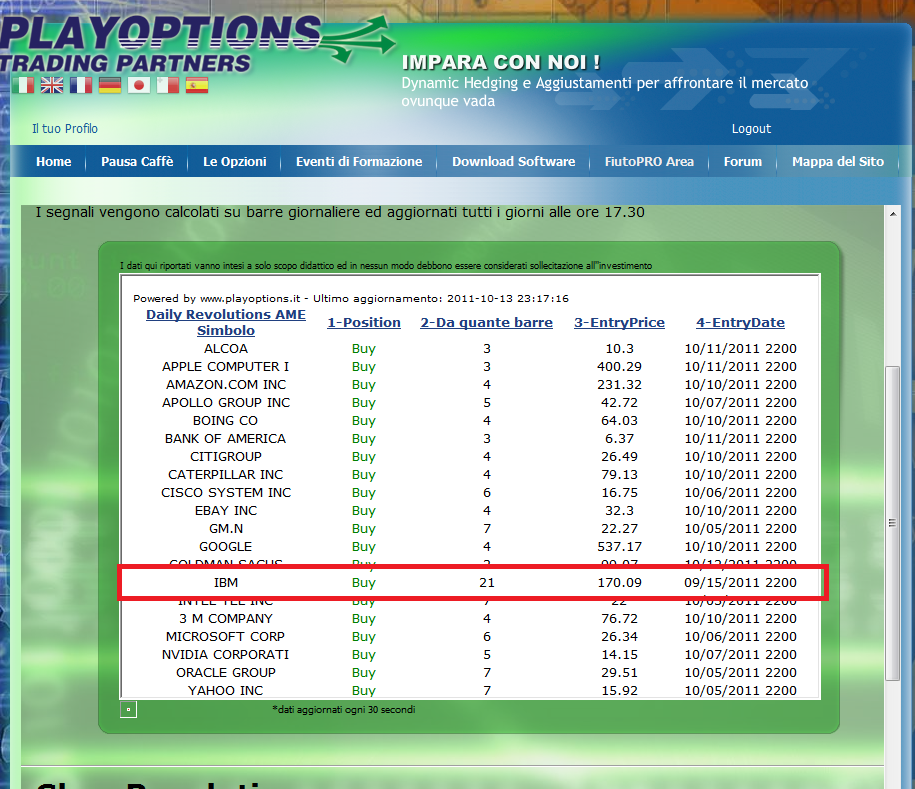Switch site language to Italian flag

point(23,85)
